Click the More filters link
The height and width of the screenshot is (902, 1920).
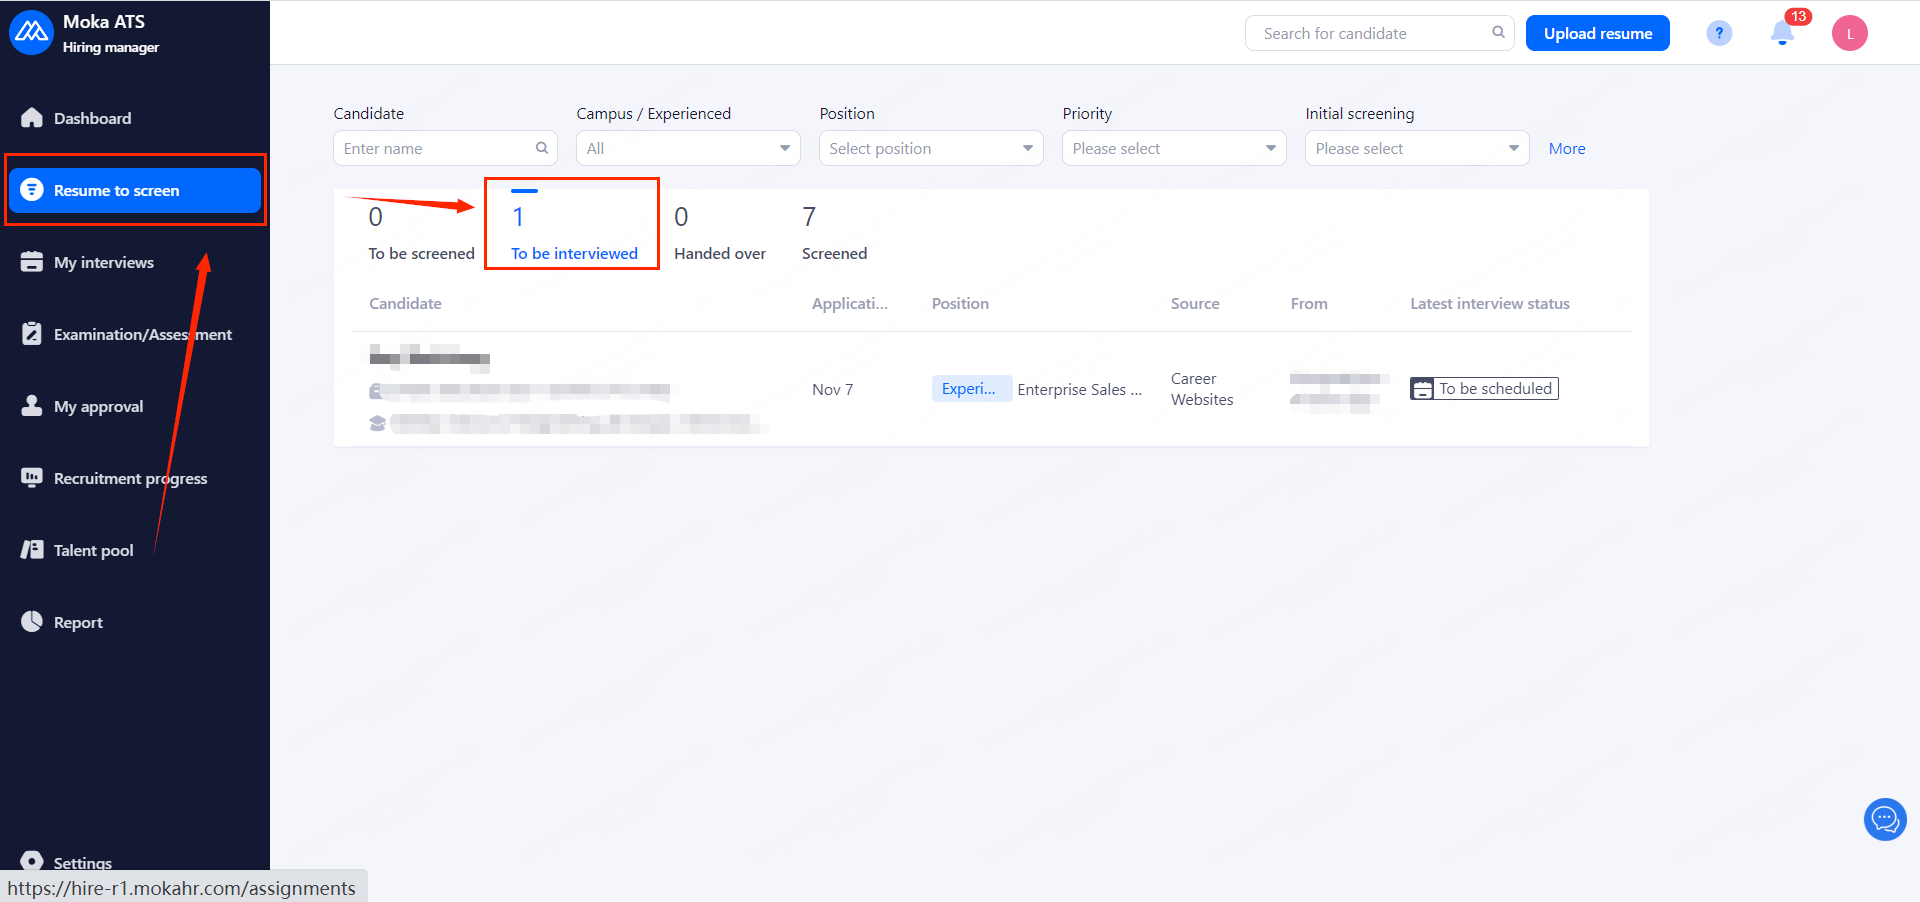click(x=1567, y=148)
